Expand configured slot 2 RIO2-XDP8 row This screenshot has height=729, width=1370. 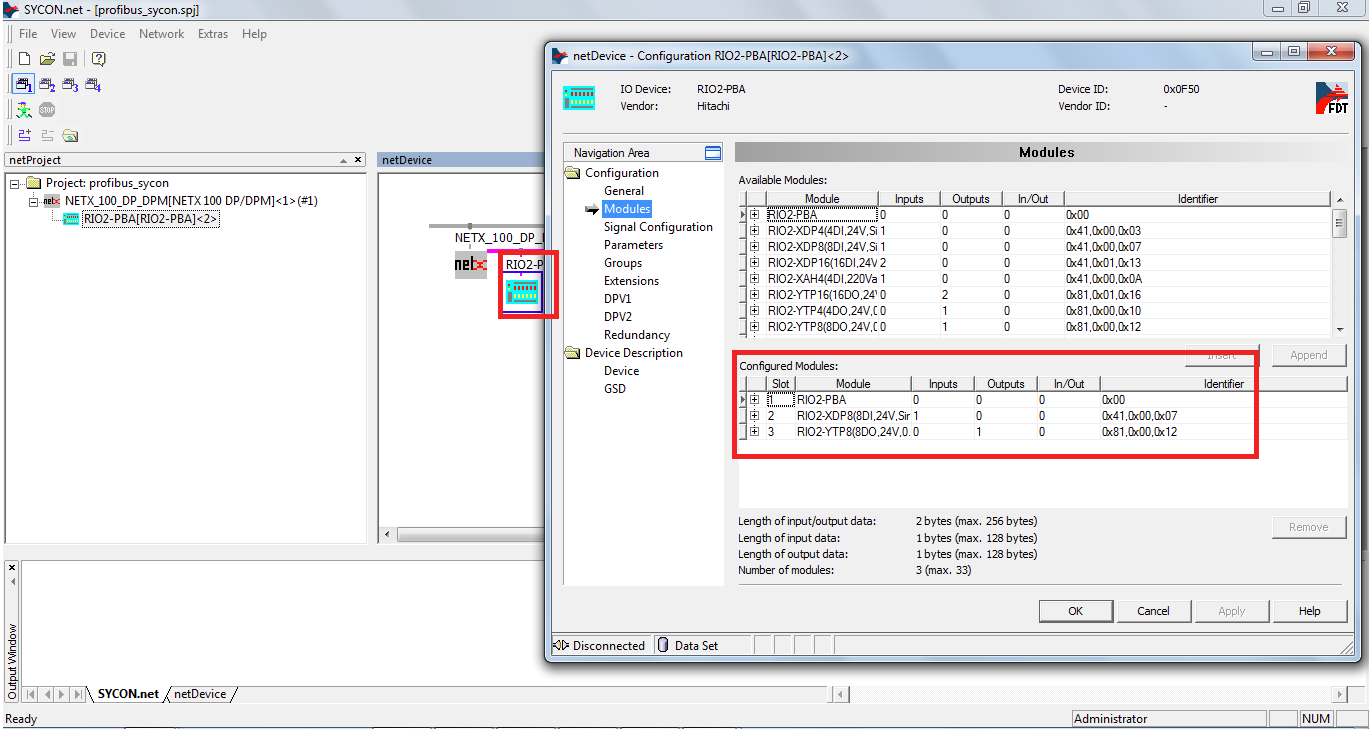[754, 416]
